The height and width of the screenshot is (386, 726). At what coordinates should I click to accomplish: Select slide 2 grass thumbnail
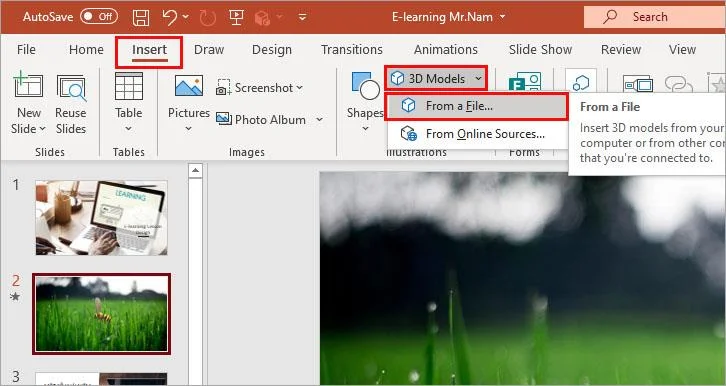[x=101, y=314]
